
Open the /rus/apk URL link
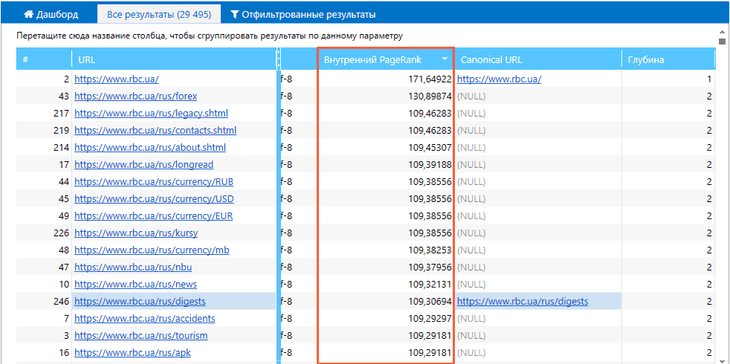click(133, 353)
